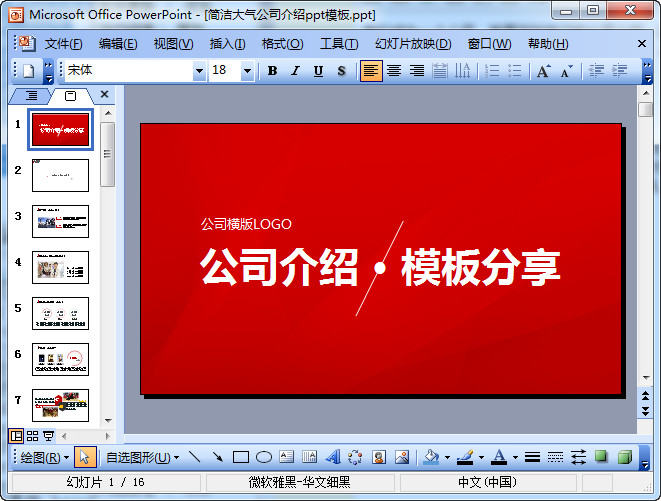
Task: Toggle Bullets list
Action: click(515, 70)
